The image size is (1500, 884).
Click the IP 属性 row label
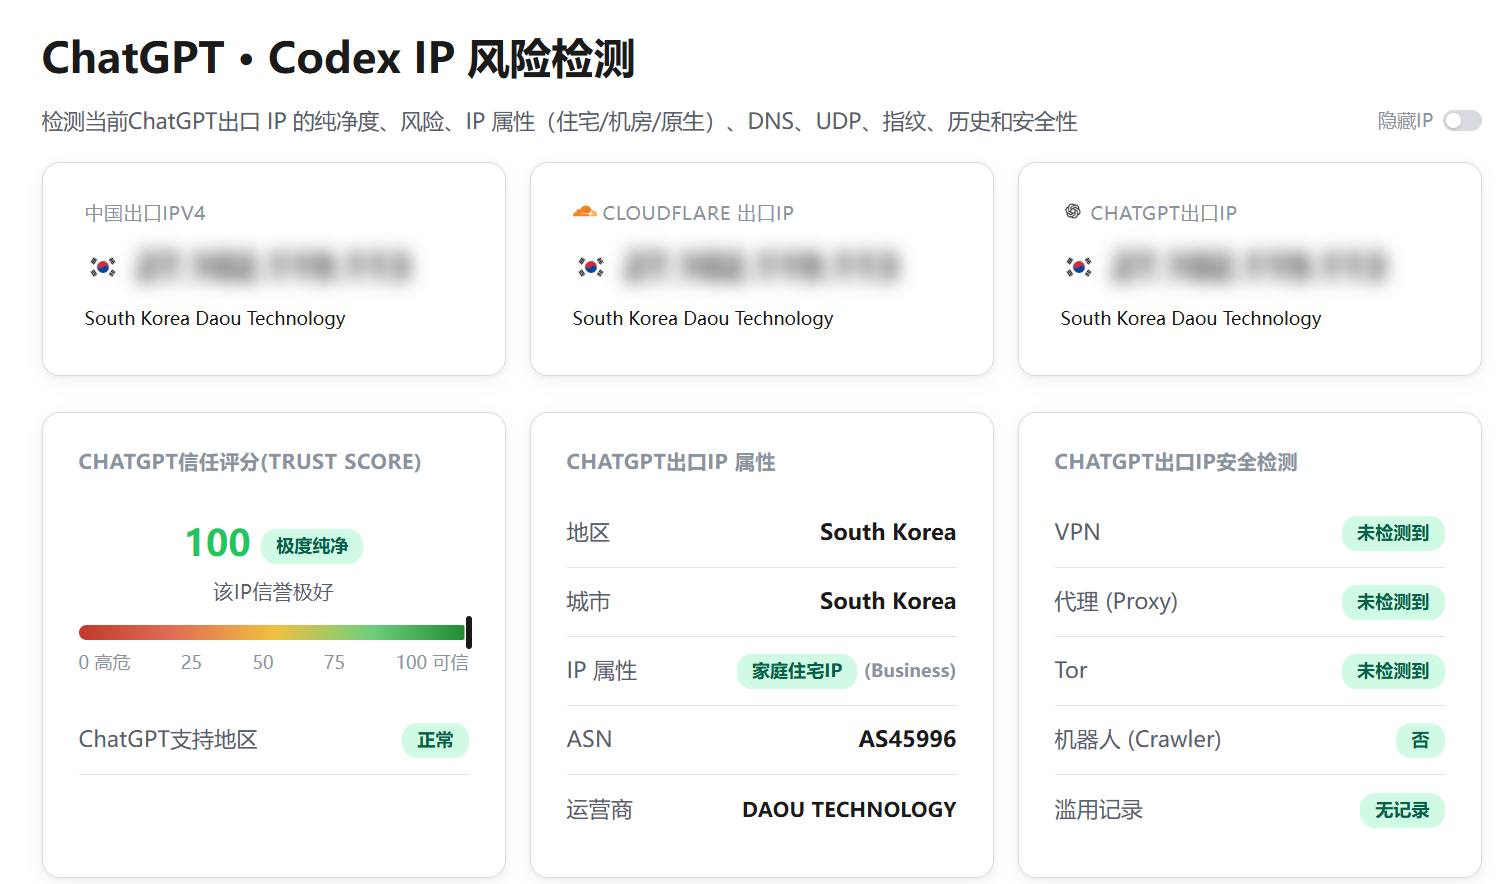pyautogui.click(x=602, y=670)
